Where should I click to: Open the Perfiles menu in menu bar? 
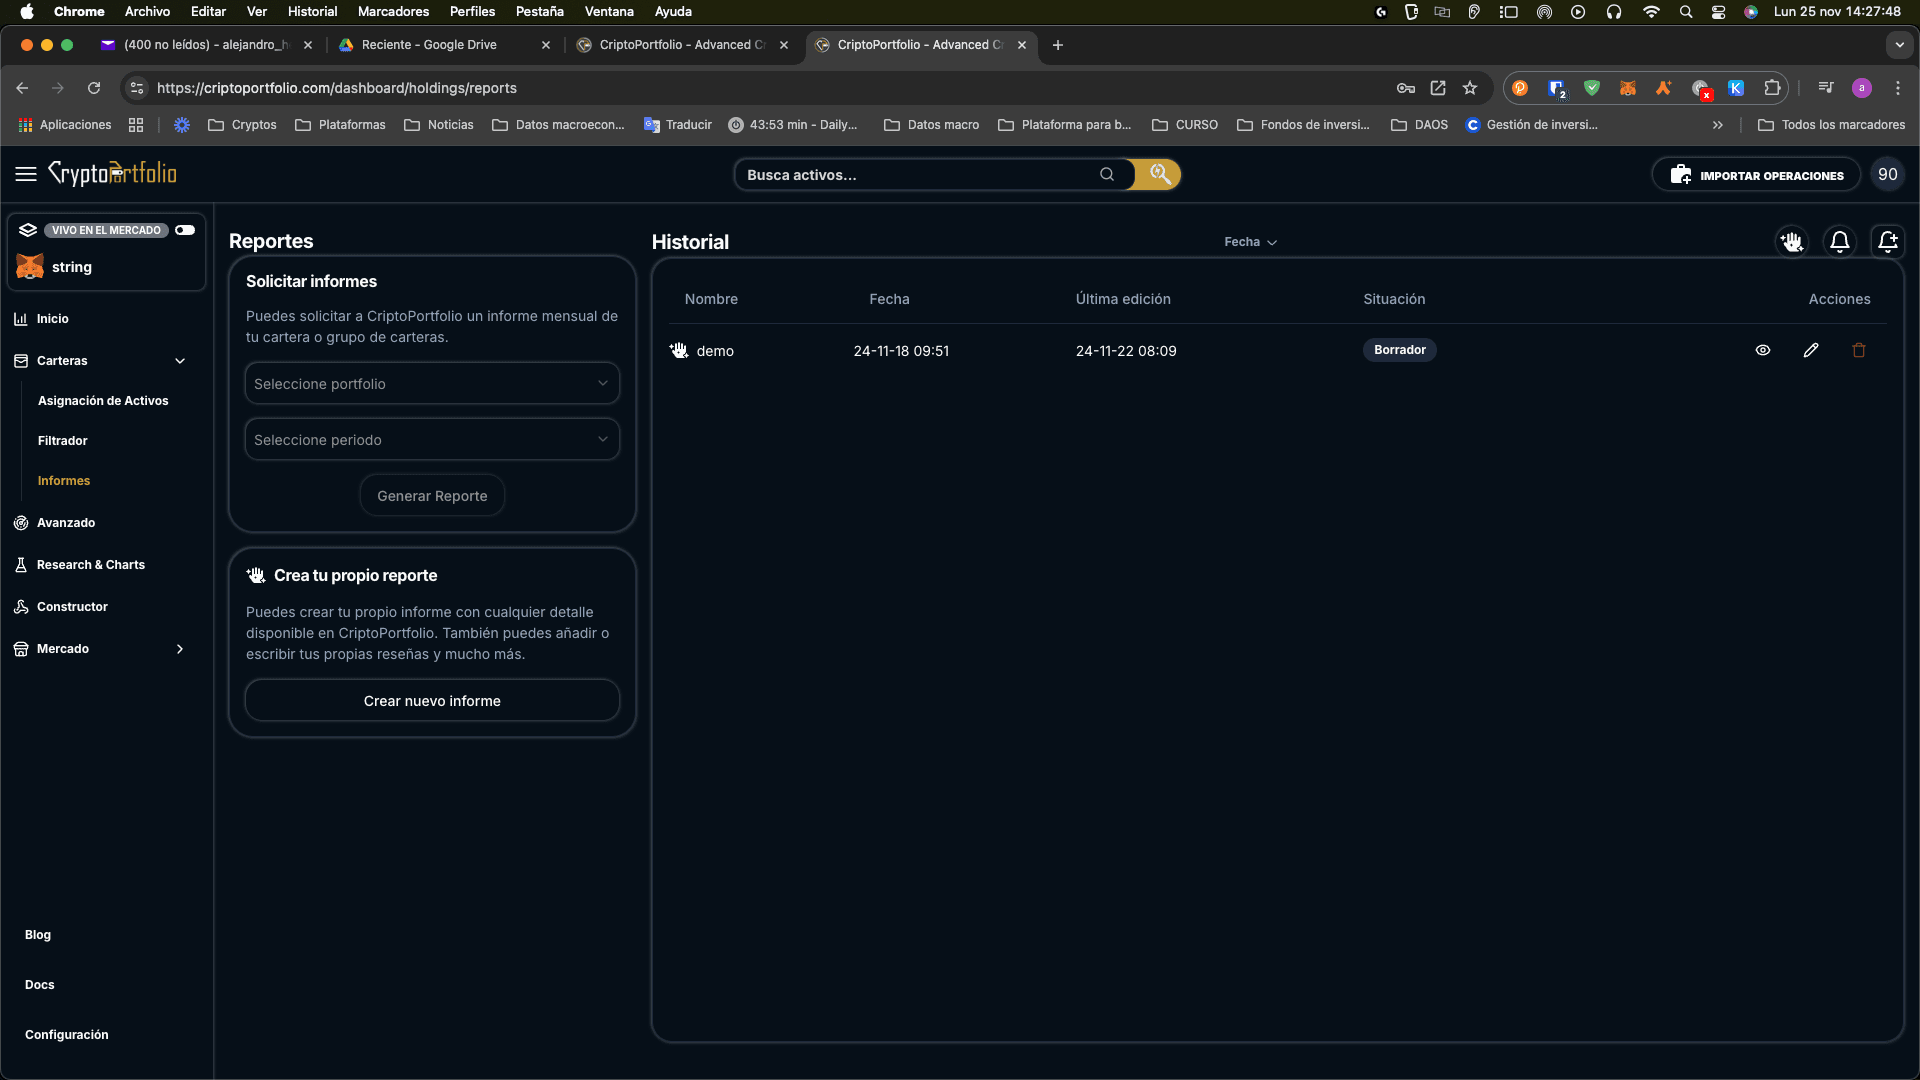472,12
